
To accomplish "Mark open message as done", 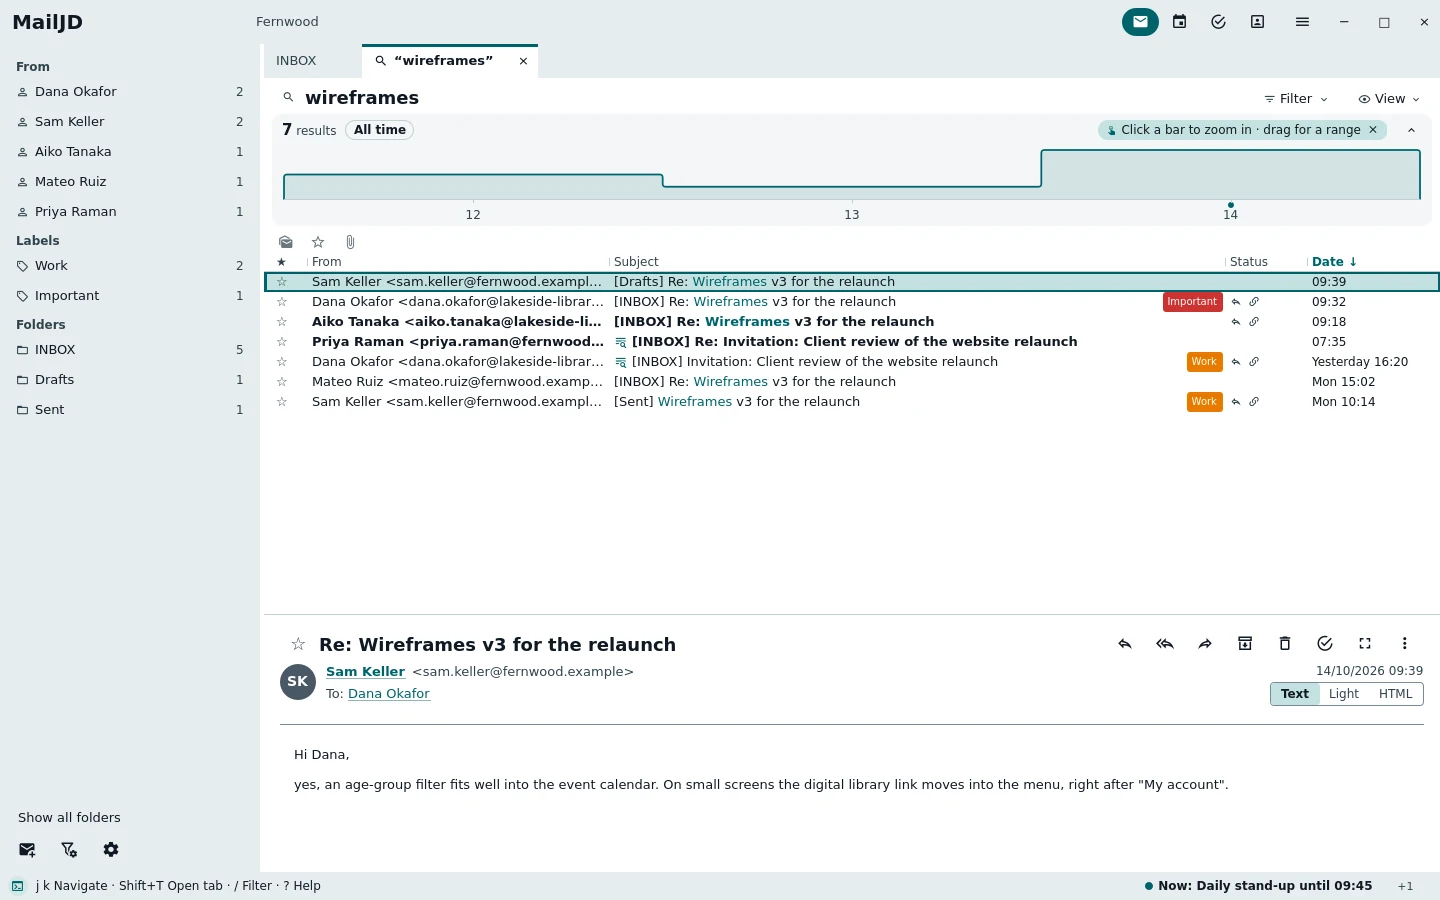I will point(1325,644).
